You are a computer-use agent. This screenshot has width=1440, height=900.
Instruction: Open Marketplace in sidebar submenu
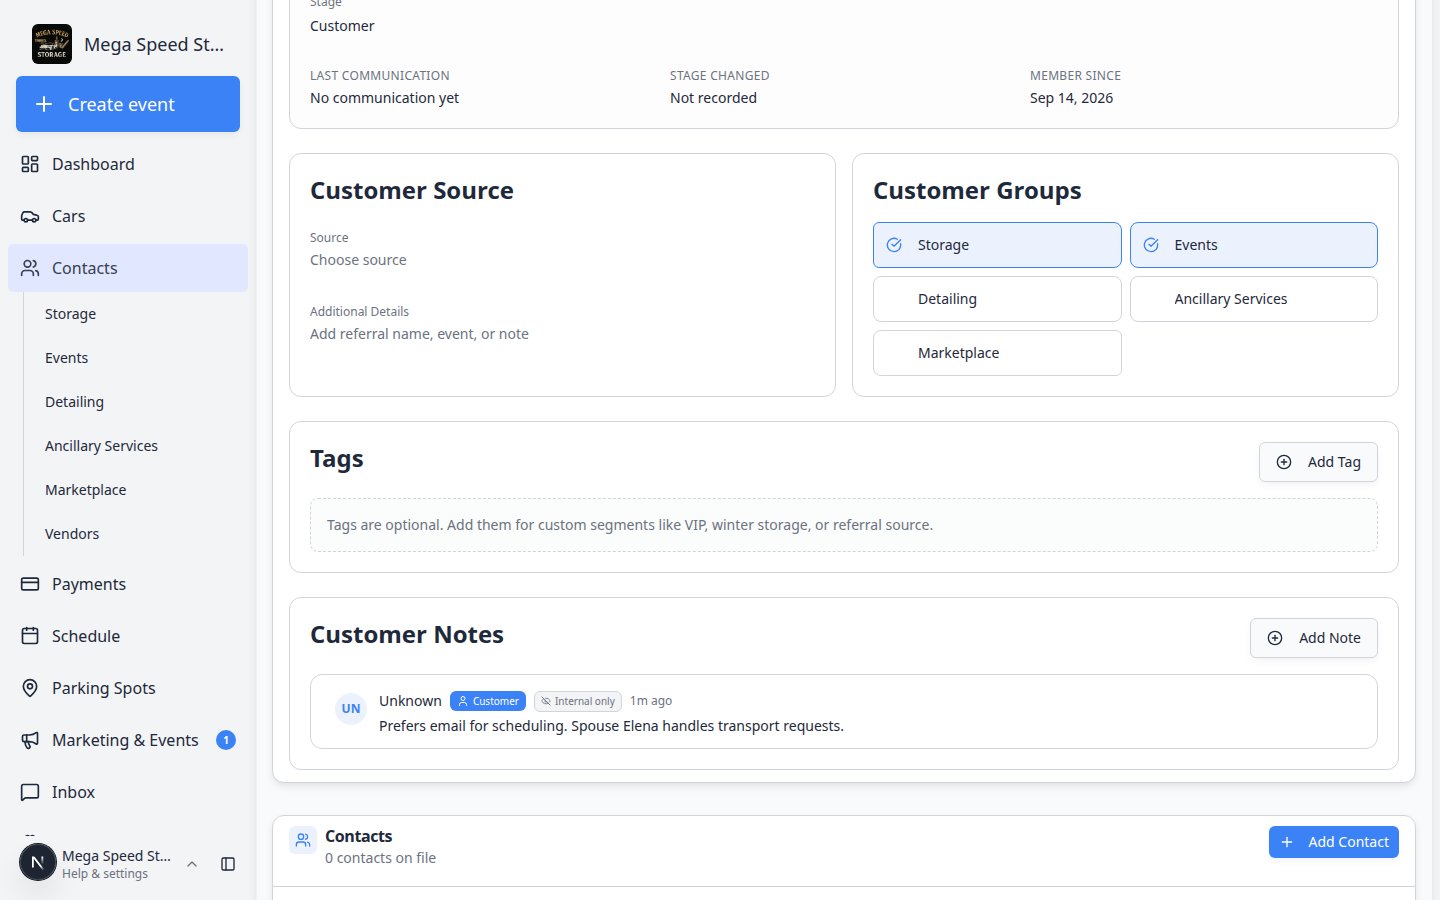85,490
